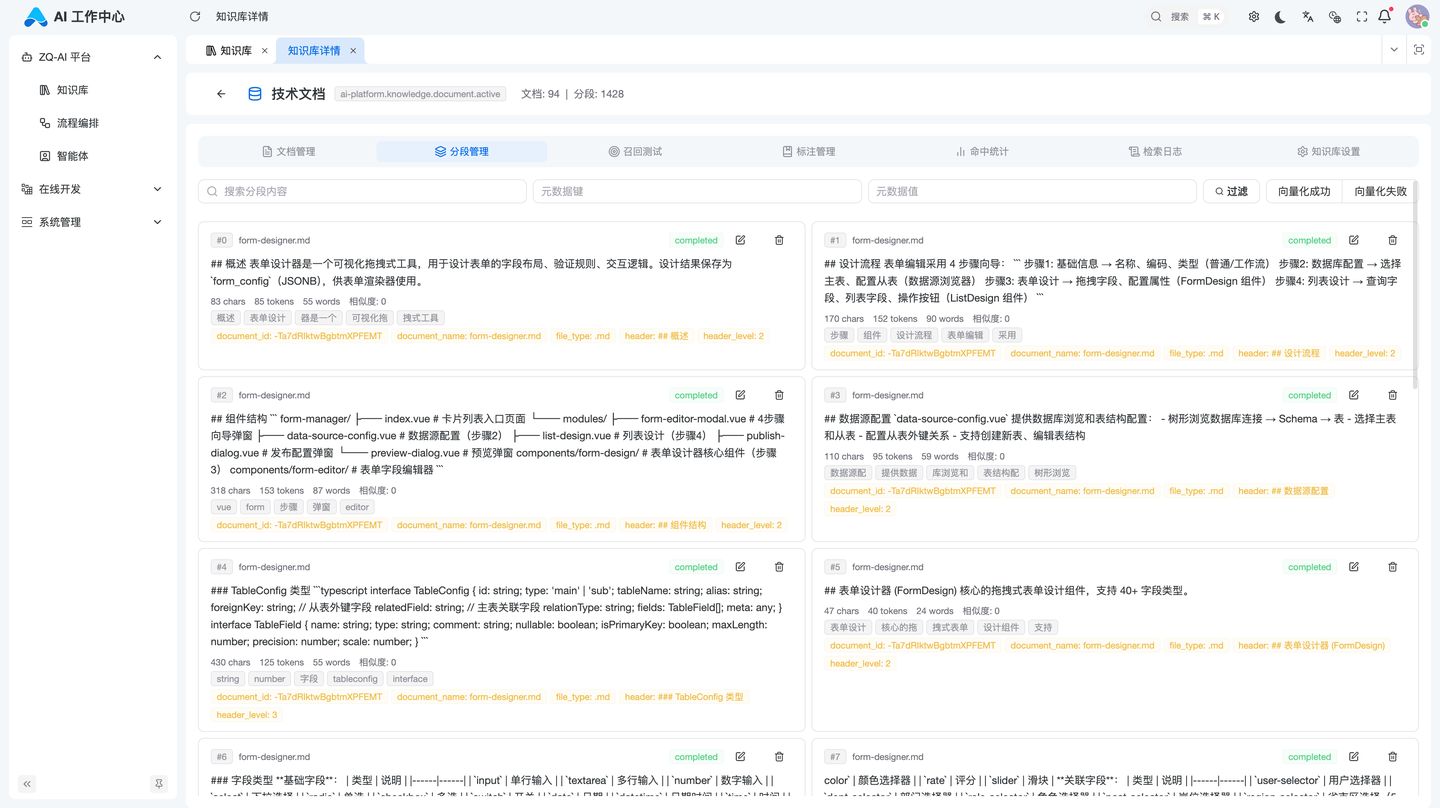
Task: Open settings via the gear icon
Action: pyautogui.click(x=1254, y=17)
